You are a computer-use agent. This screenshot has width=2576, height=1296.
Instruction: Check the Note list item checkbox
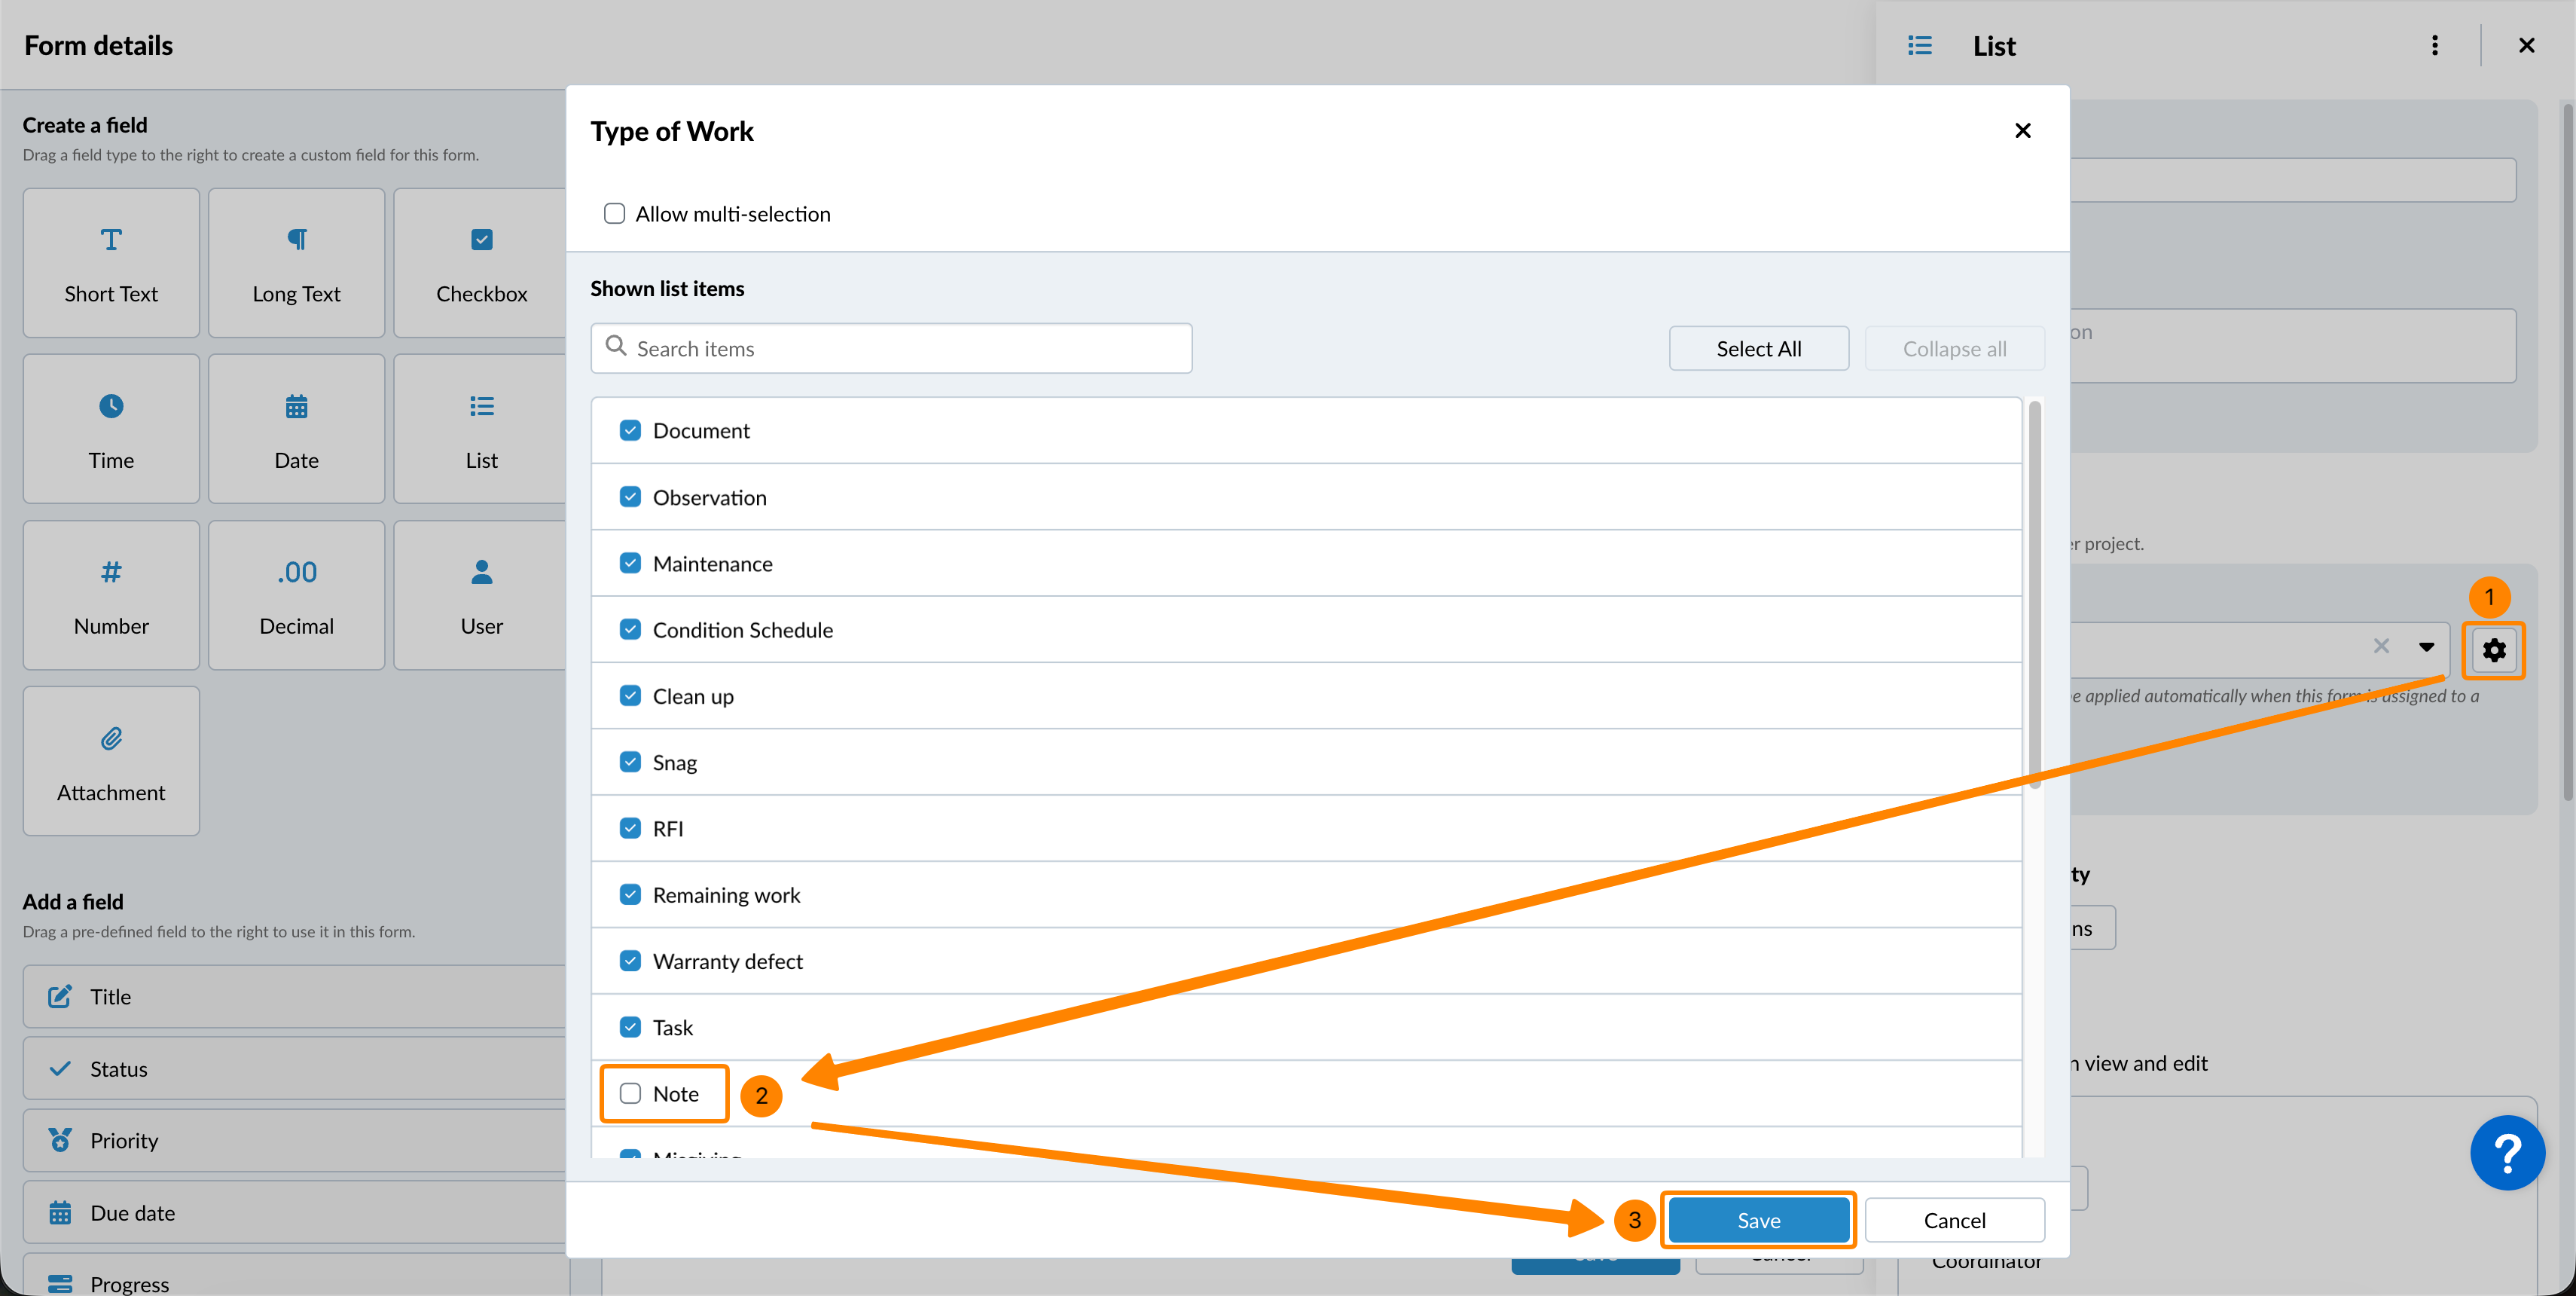[x=630, y=1093]
